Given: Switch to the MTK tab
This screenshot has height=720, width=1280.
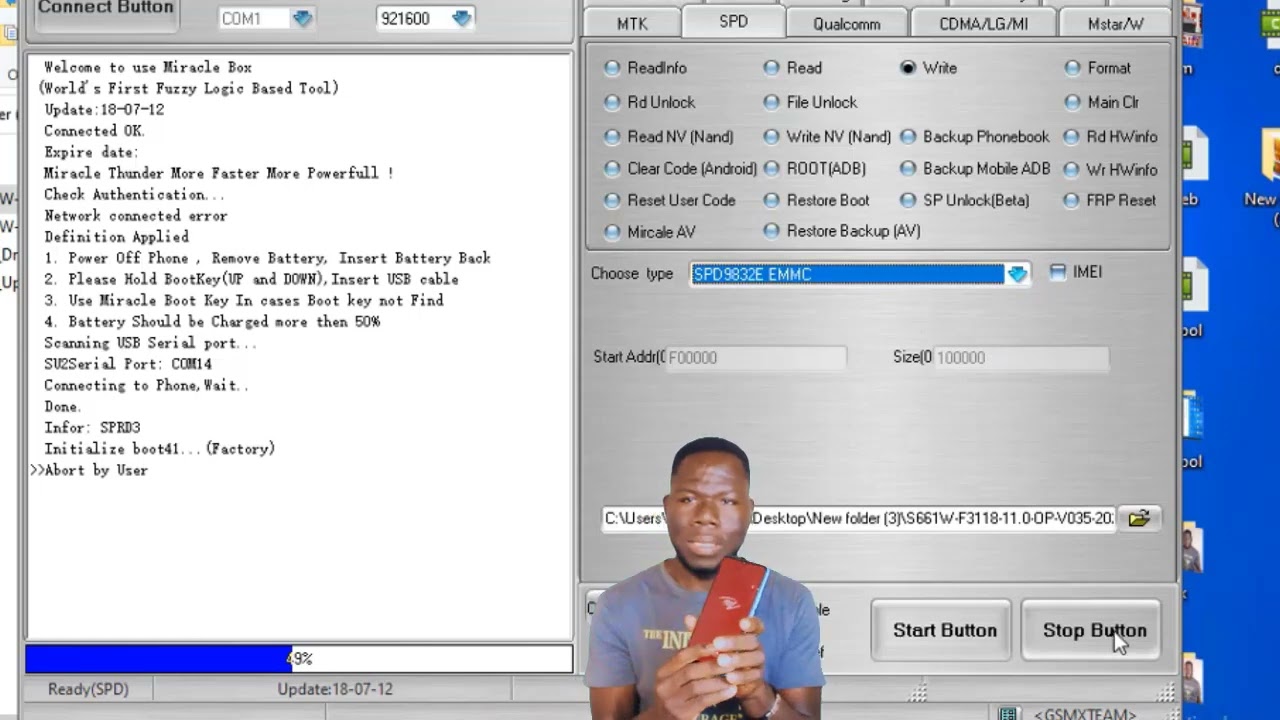Looking at the screenshot, I should click(x=632, y=23).
